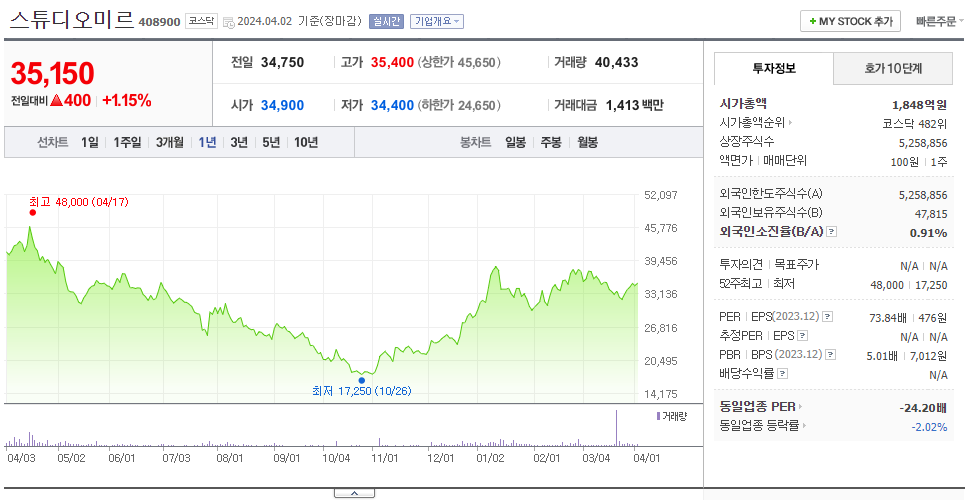Click the 상장주식수 value 5,258,856
This screenshot has height=500, width=968.
(923, 143)
